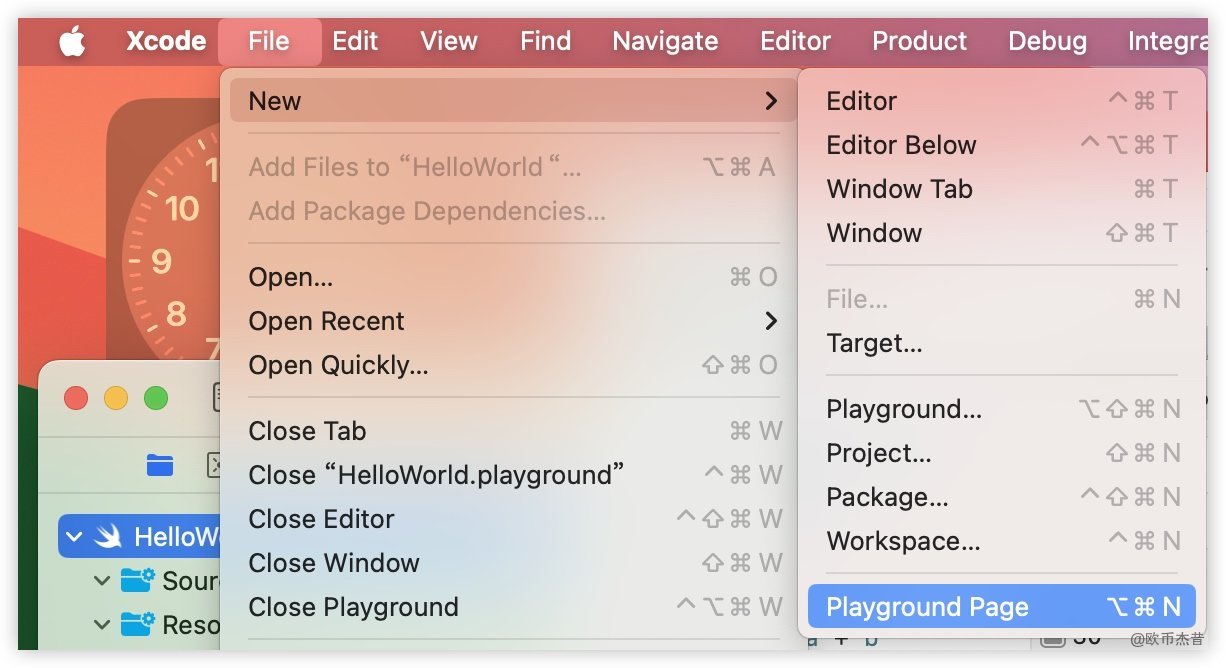
Task: Open the Editor menu in menu bar
Action: click(x=795, y=41)
